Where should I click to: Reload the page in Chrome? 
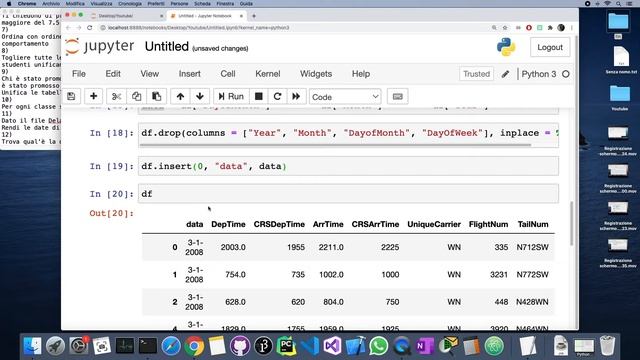[x=90, y=28]
